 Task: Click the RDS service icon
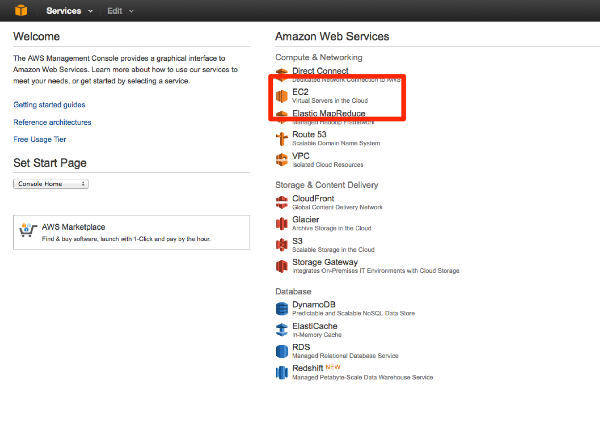[282, 351]
